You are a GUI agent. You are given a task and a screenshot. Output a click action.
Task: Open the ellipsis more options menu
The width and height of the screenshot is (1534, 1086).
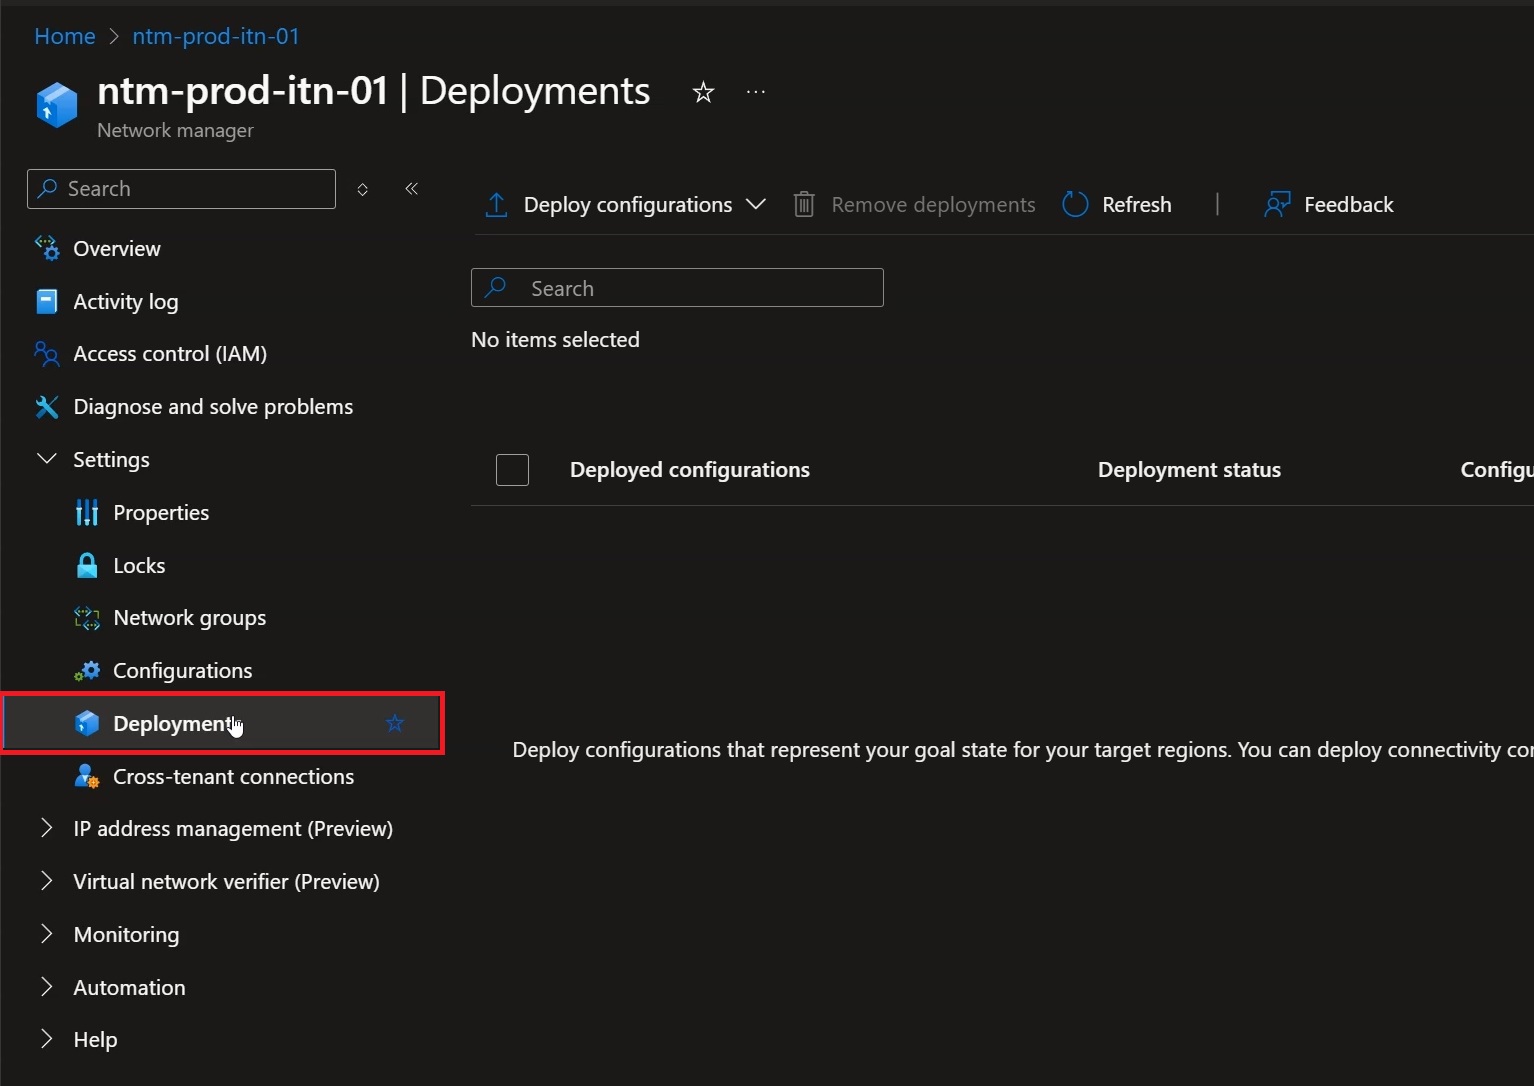tap(756, 92)
